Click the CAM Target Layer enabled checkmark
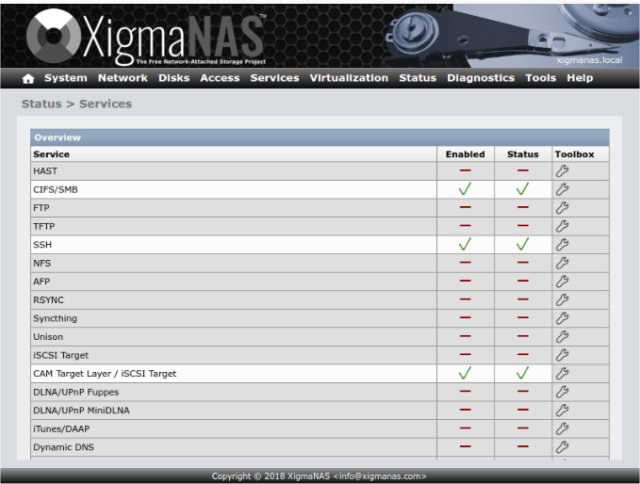This screenshot has width=640, height=484. tap(465, 373)
